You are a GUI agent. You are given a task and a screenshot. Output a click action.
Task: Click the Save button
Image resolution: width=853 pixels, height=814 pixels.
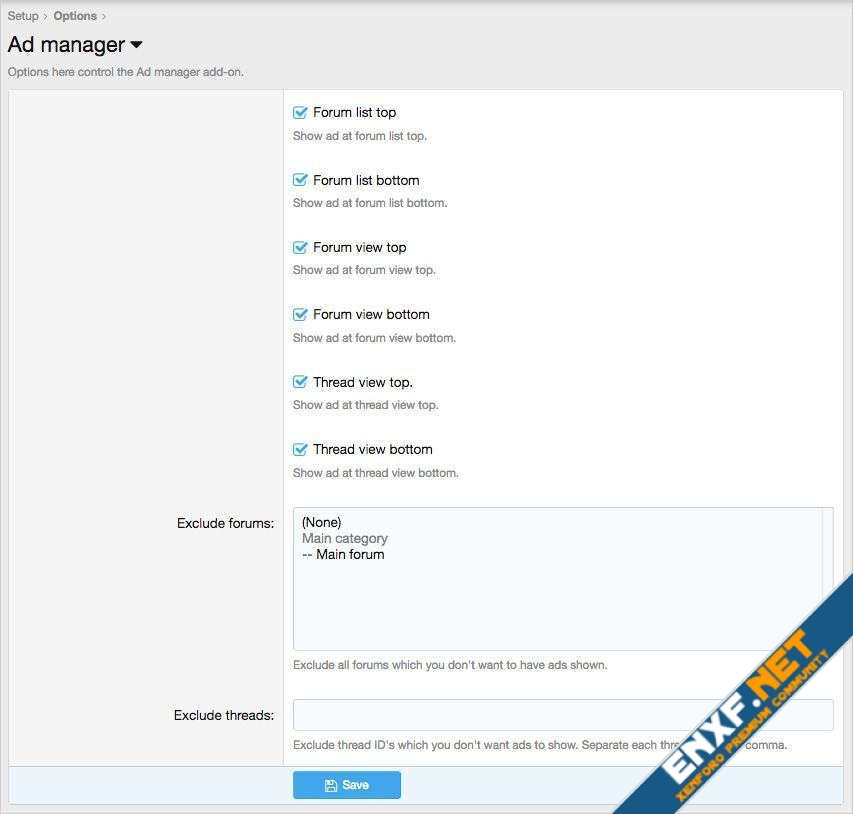click(x=347, y=785)
